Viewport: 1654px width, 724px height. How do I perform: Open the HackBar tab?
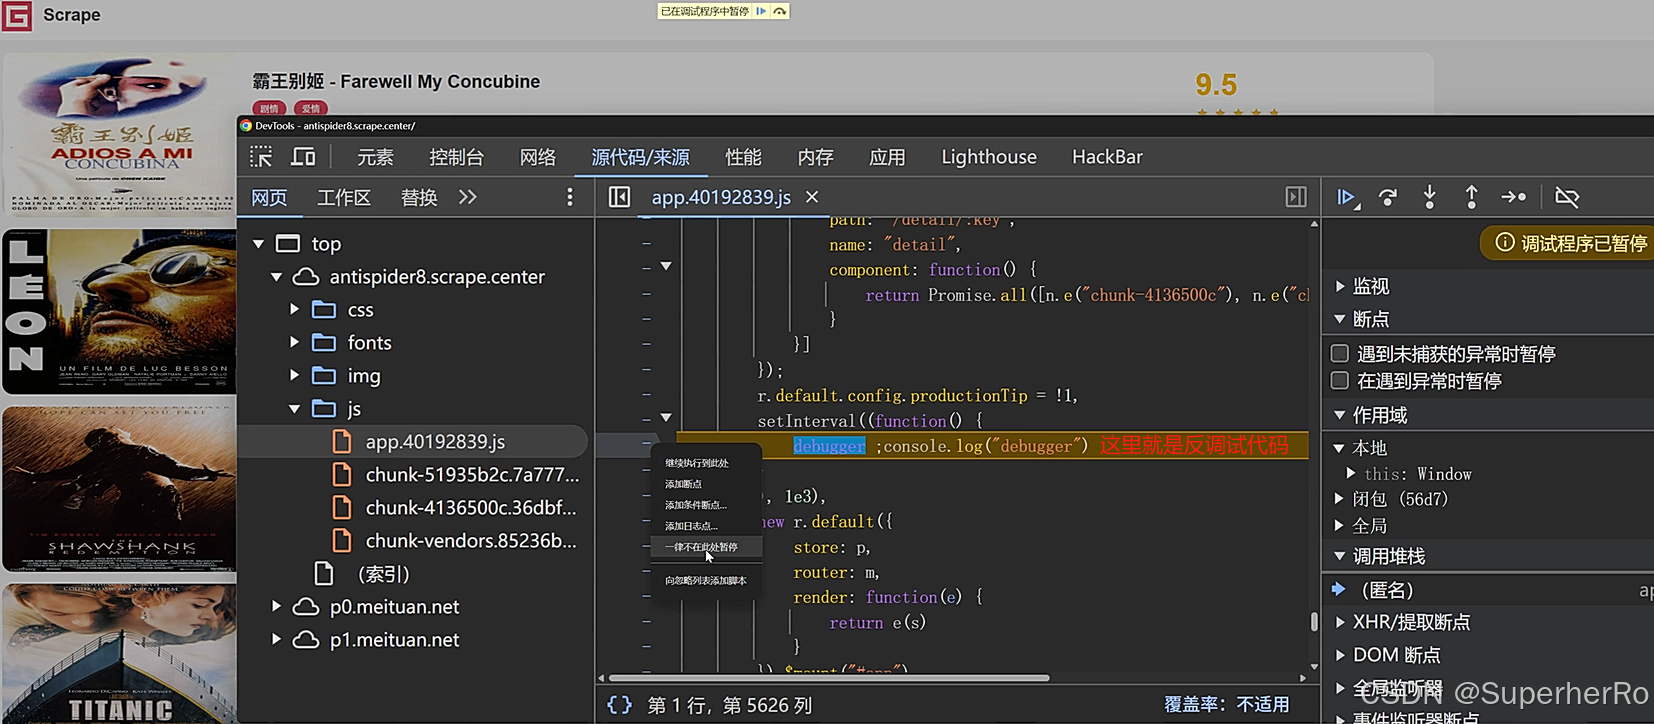[x=1107, y=157]
